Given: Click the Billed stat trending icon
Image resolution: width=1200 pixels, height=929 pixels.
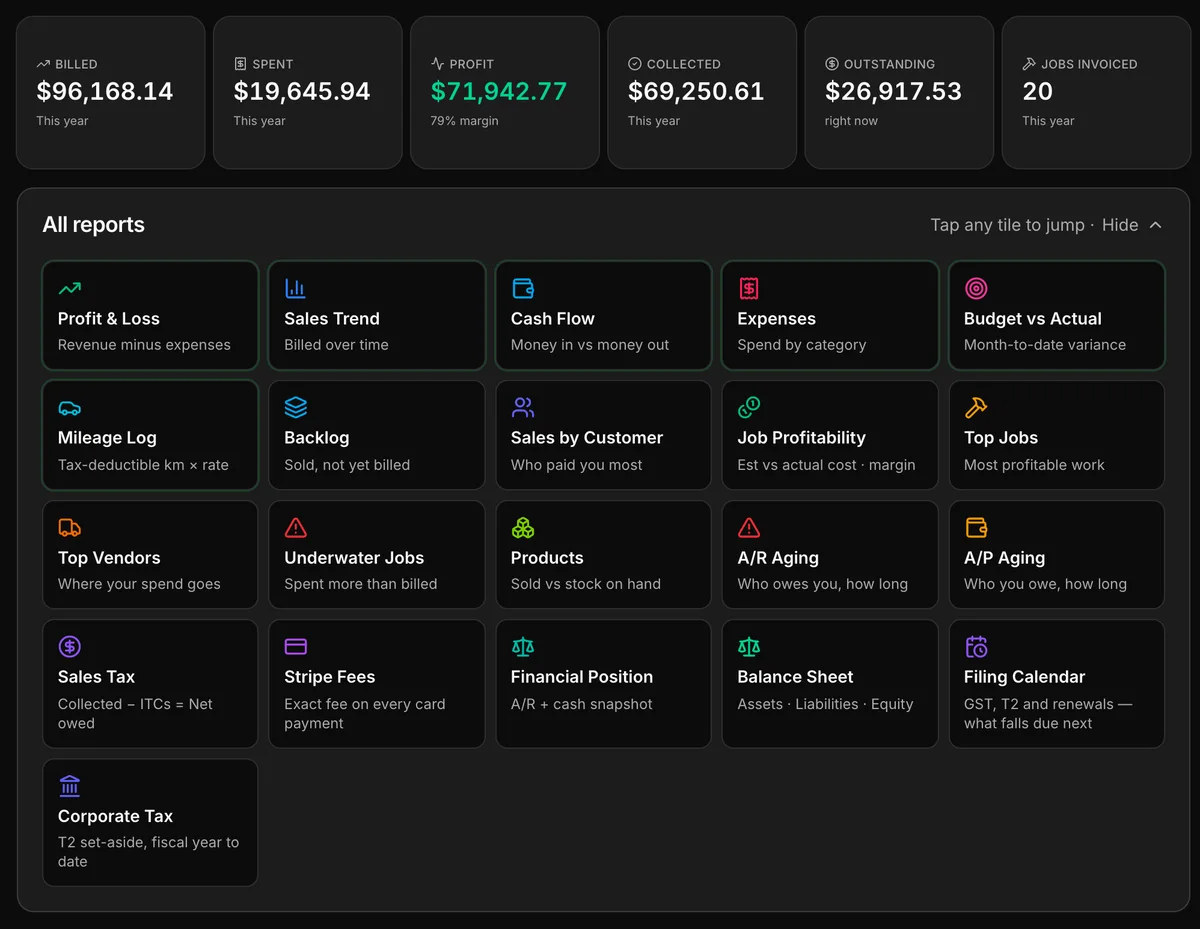Looking at the screenshot, I should click(x=43, y=64).
